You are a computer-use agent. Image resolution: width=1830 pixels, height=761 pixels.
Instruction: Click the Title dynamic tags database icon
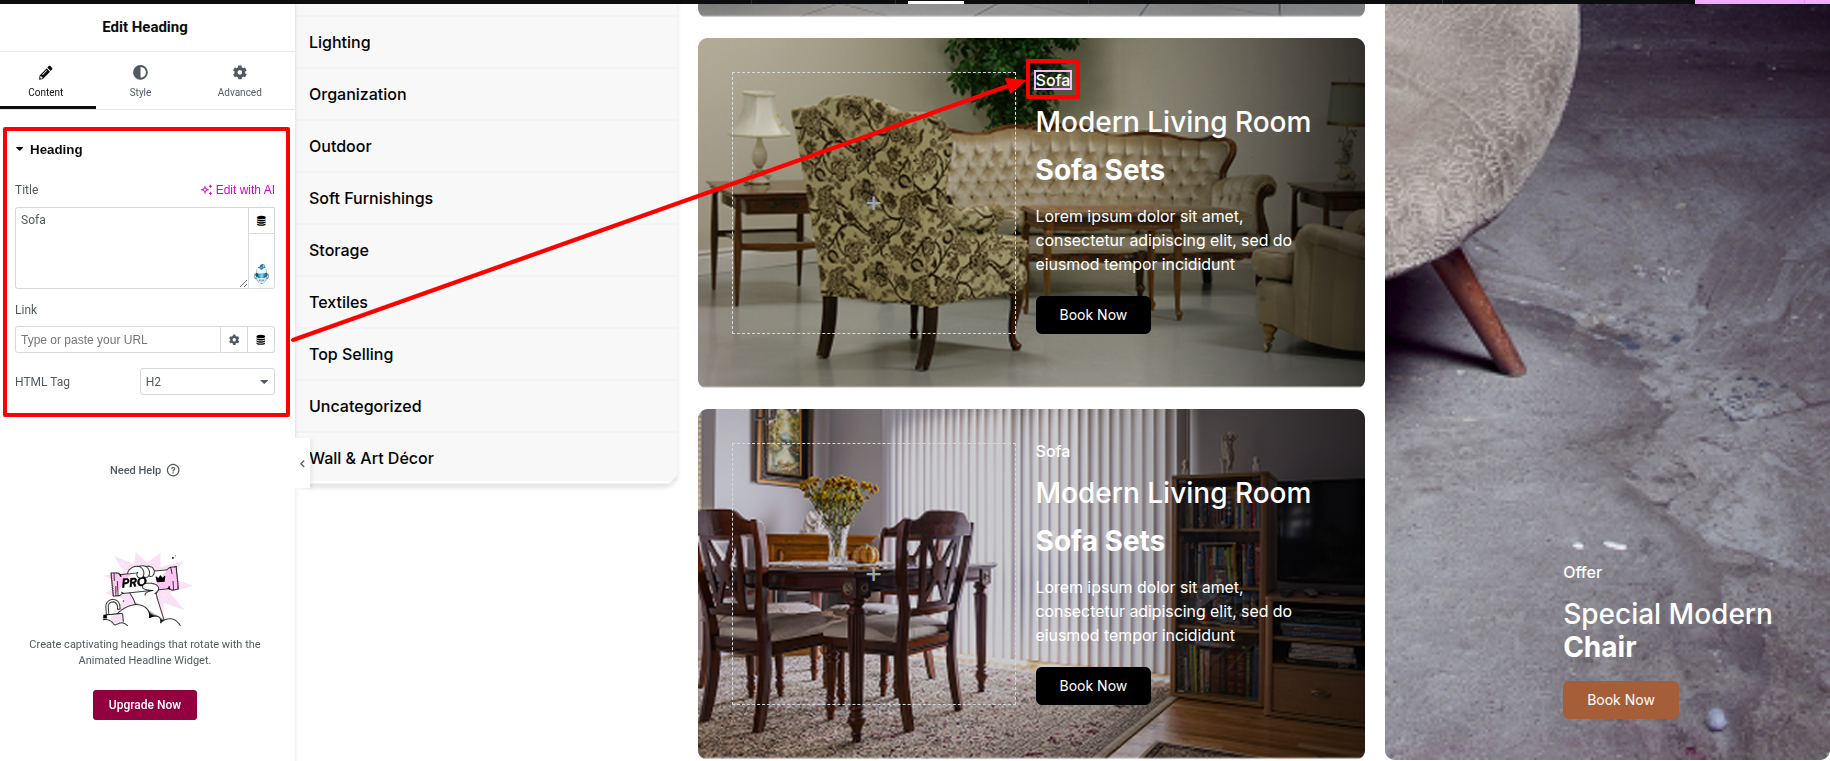(x=261, y=221)
